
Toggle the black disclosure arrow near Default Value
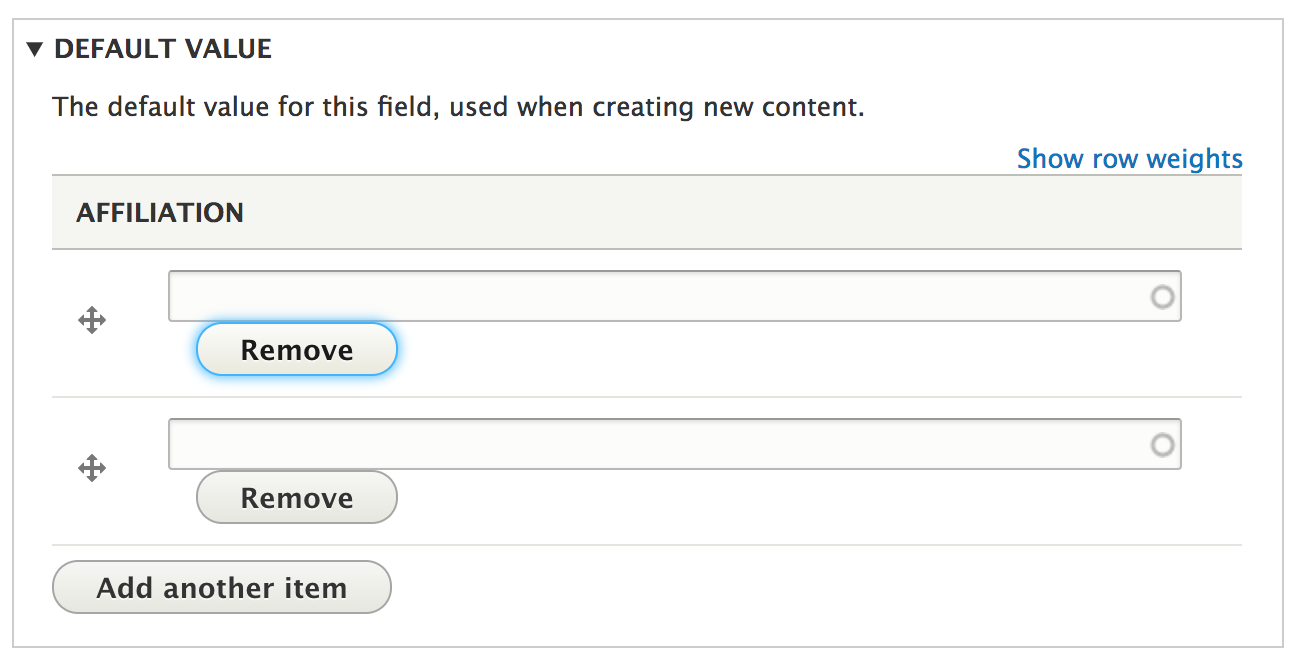(x=36, y=49)
